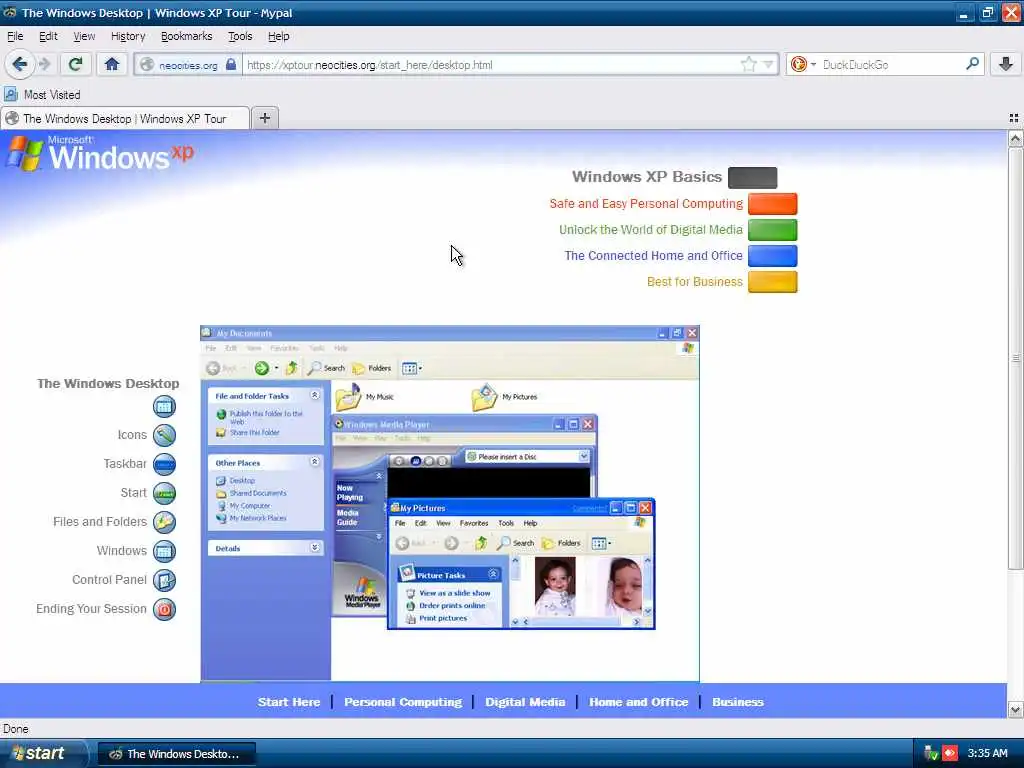Open a new tab with the plus button
Viewport: 1024px width, 768px height.
tap(264, 118)
